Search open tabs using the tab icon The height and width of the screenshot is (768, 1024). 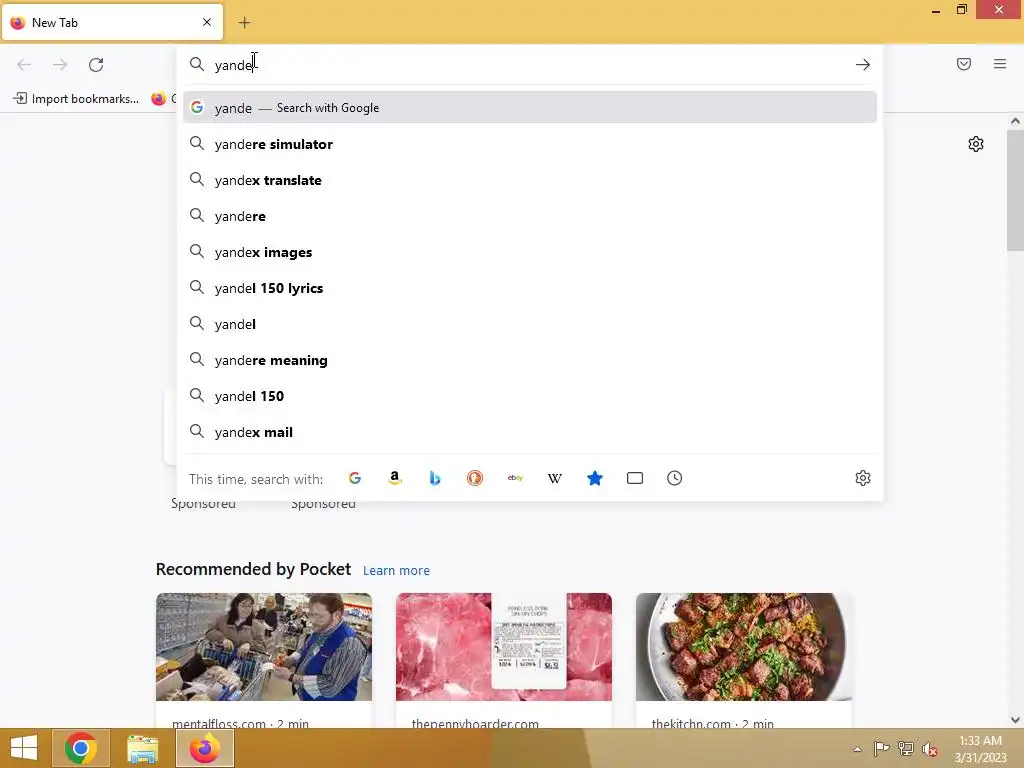[635, 478]
